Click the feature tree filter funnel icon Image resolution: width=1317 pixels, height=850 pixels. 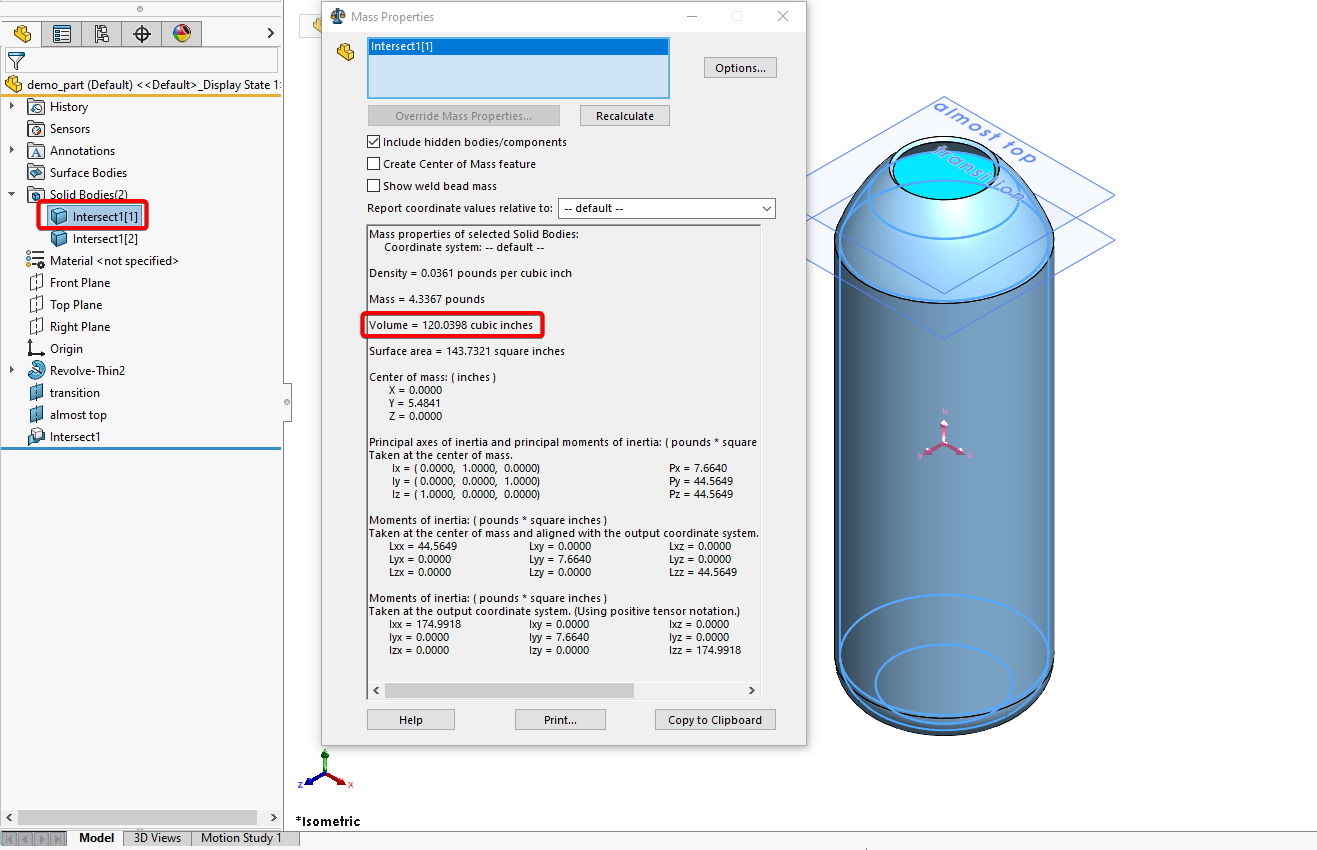point(15,60)
